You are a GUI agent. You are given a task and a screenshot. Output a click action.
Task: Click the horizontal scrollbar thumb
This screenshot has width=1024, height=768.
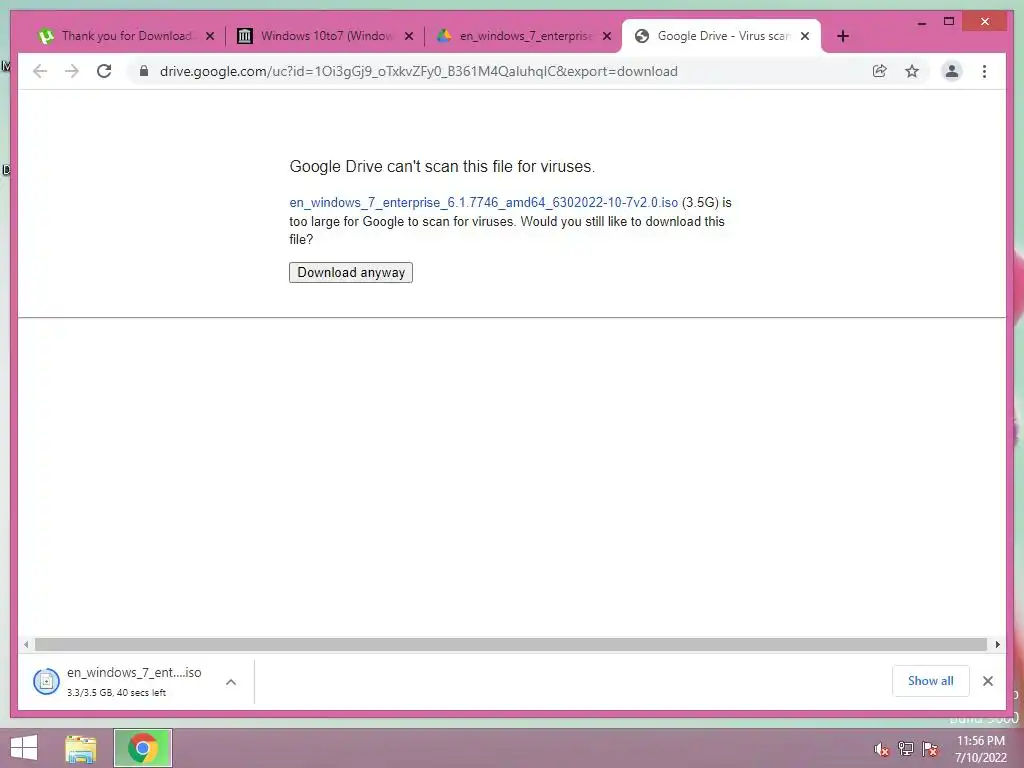tap(511, 645)
